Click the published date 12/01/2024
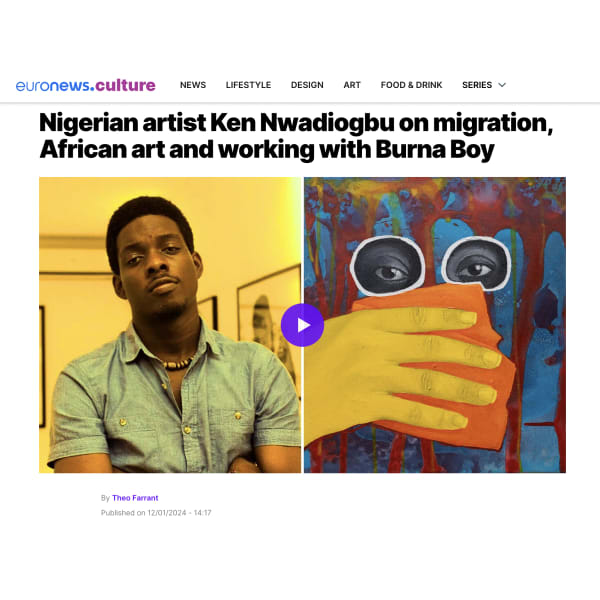 (167, 513)
